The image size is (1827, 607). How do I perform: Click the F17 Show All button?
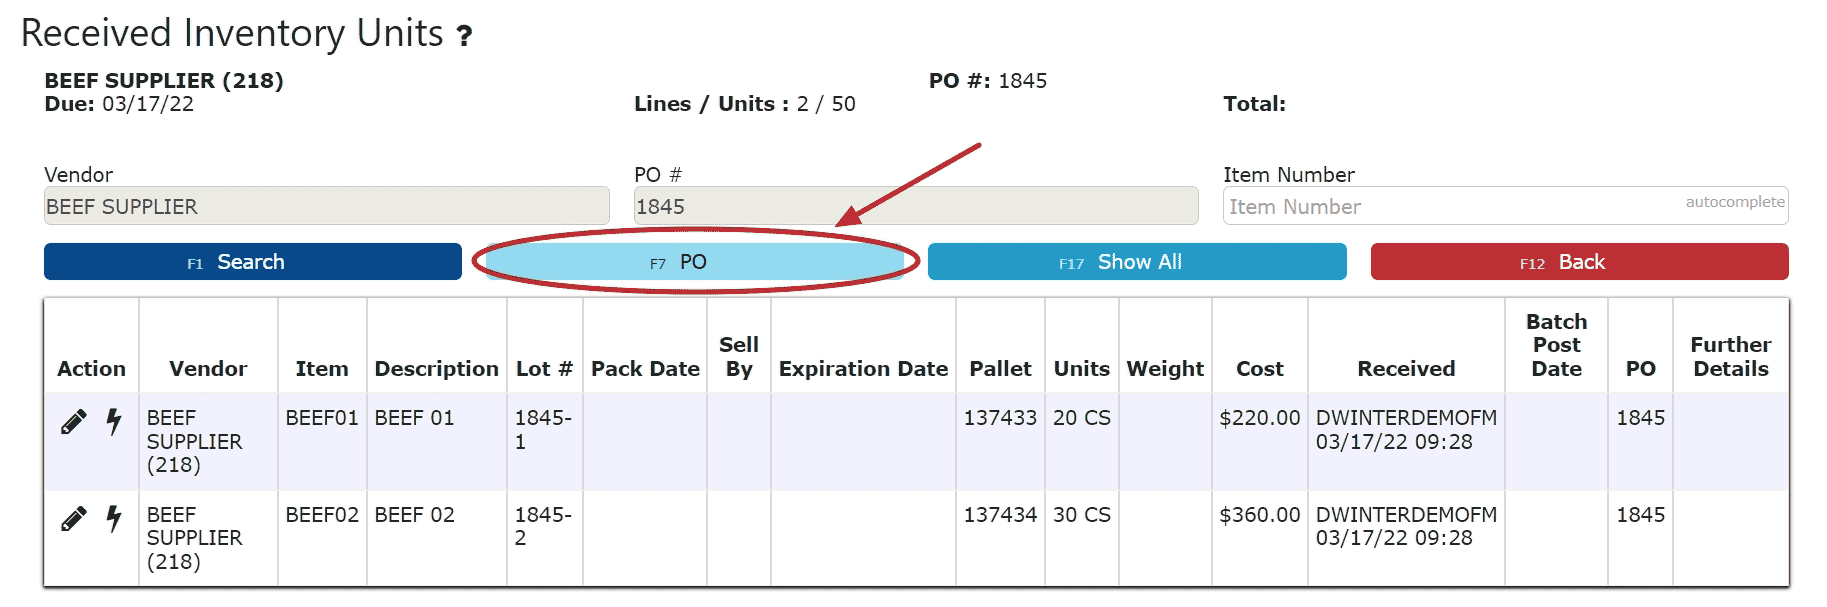pos(1137,262)
